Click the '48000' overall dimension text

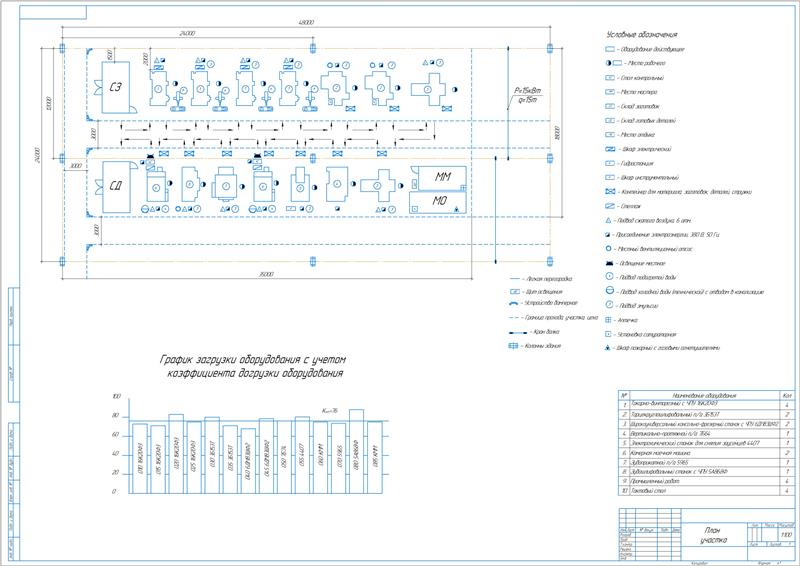306,22
